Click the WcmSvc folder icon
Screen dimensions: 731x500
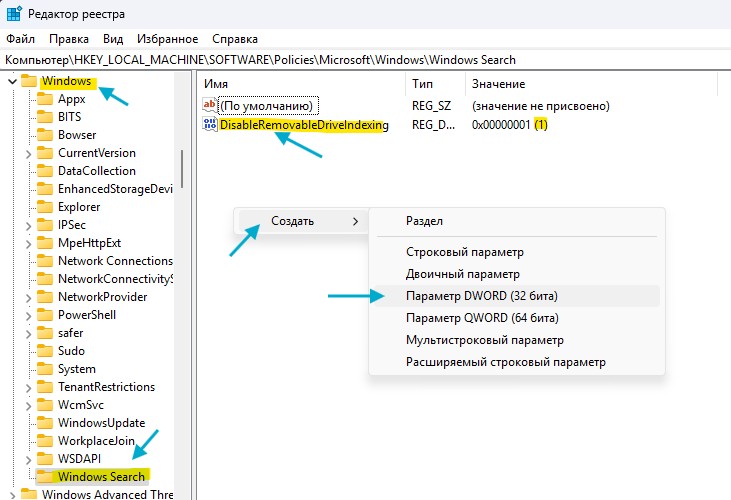[45, 405]
